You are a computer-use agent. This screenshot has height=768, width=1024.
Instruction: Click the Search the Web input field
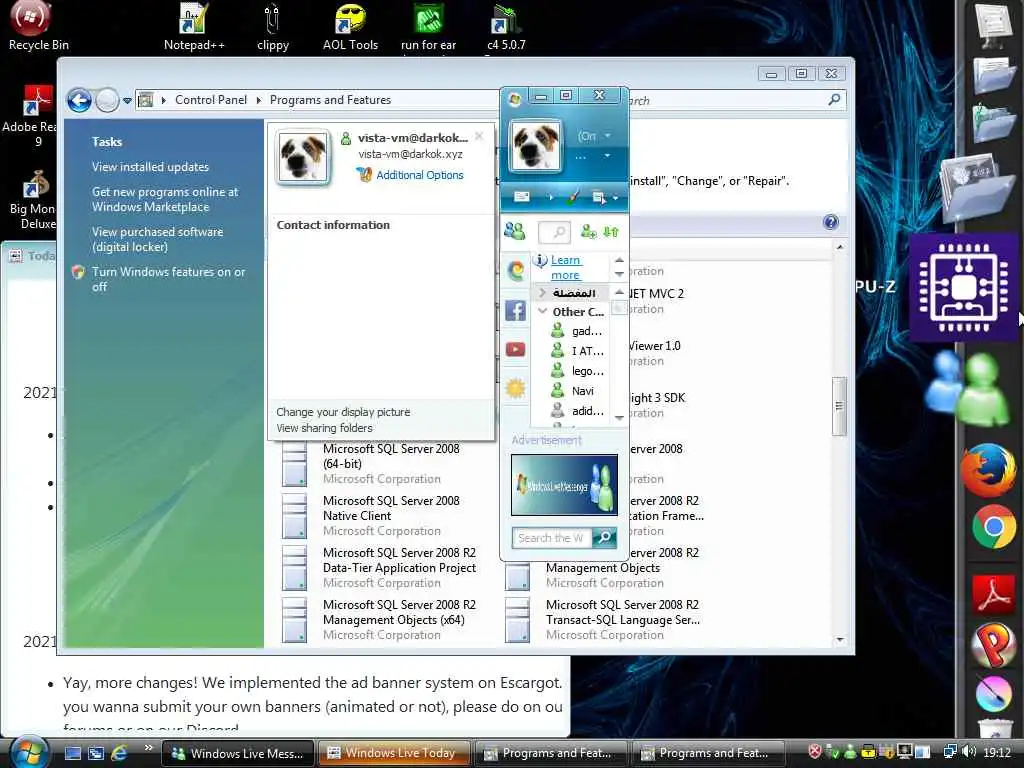551,538
